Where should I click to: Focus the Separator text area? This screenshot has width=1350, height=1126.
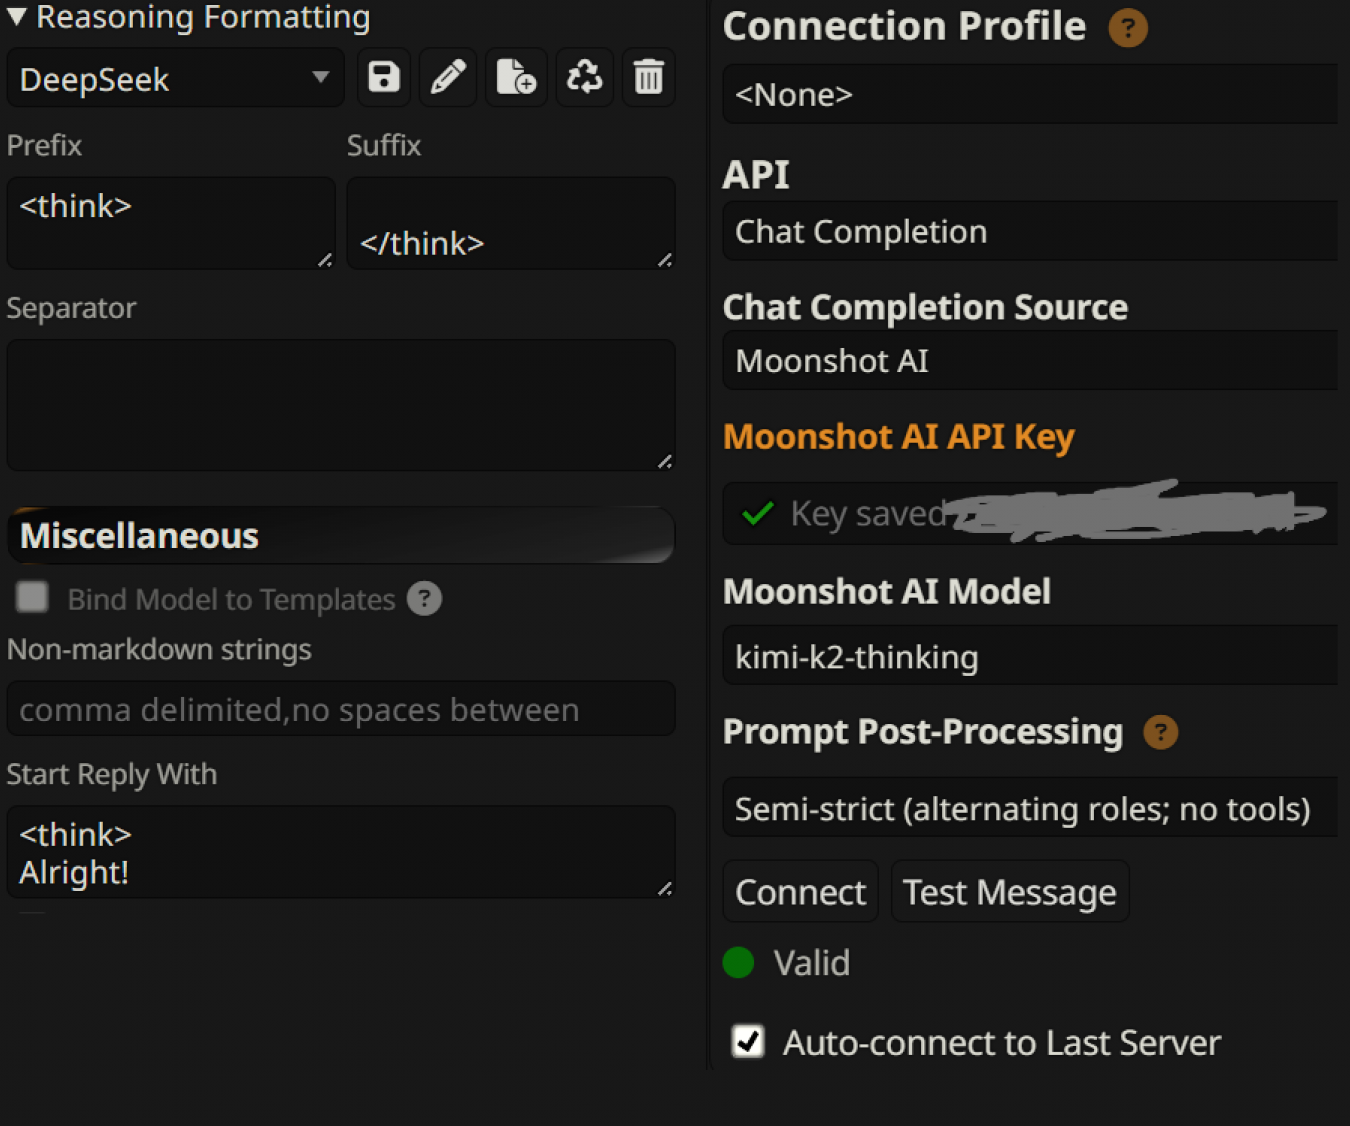pos(341,405)
